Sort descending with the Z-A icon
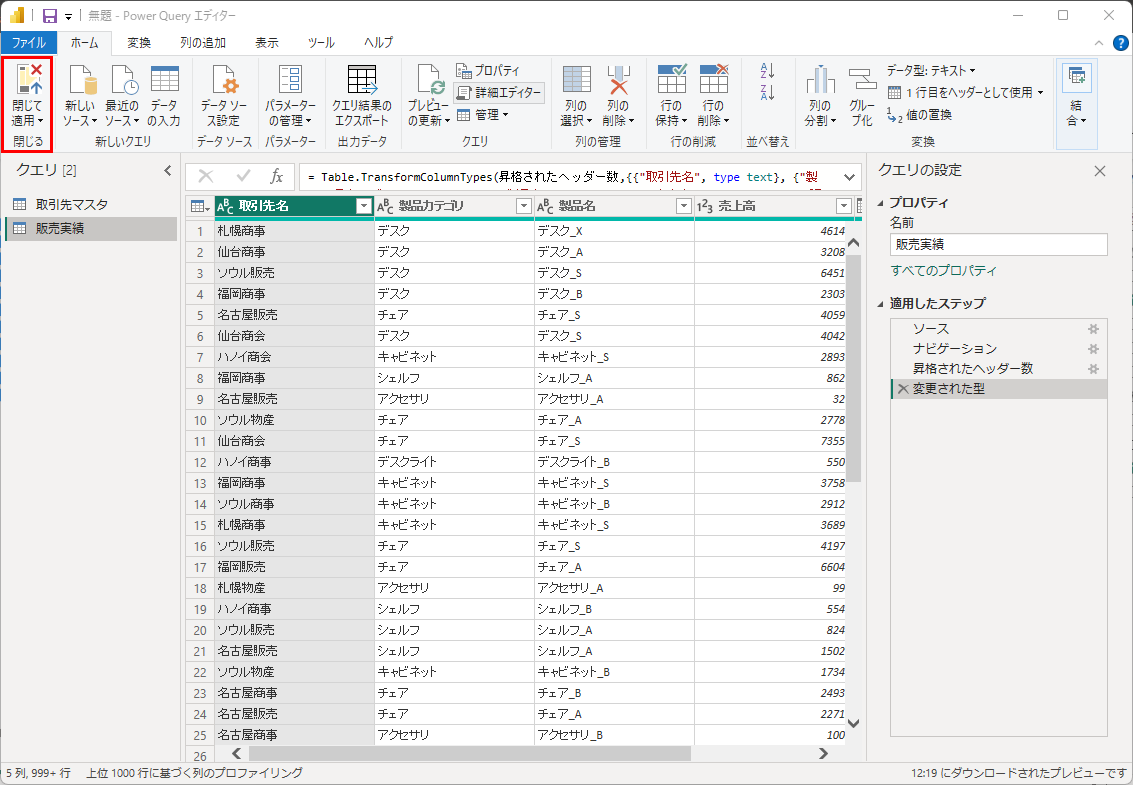 [x=767, y=93]
